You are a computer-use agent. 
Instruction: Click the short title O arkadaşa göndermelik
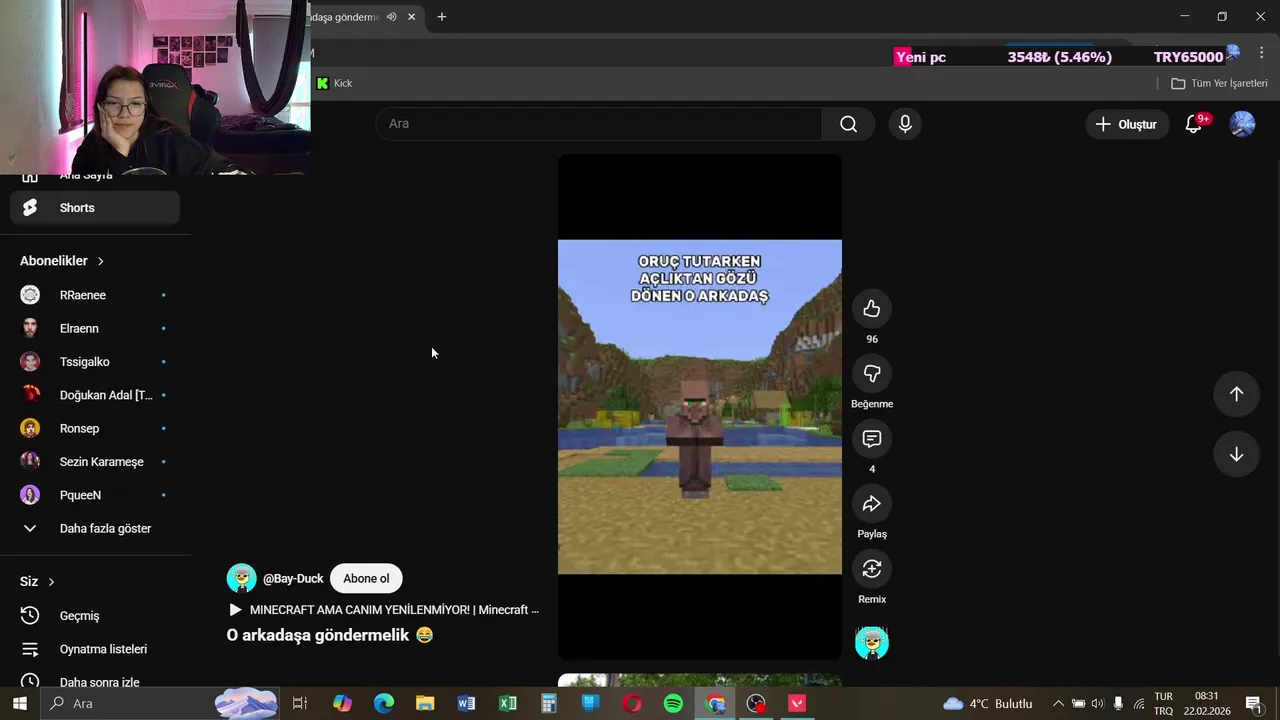point(329,635)
